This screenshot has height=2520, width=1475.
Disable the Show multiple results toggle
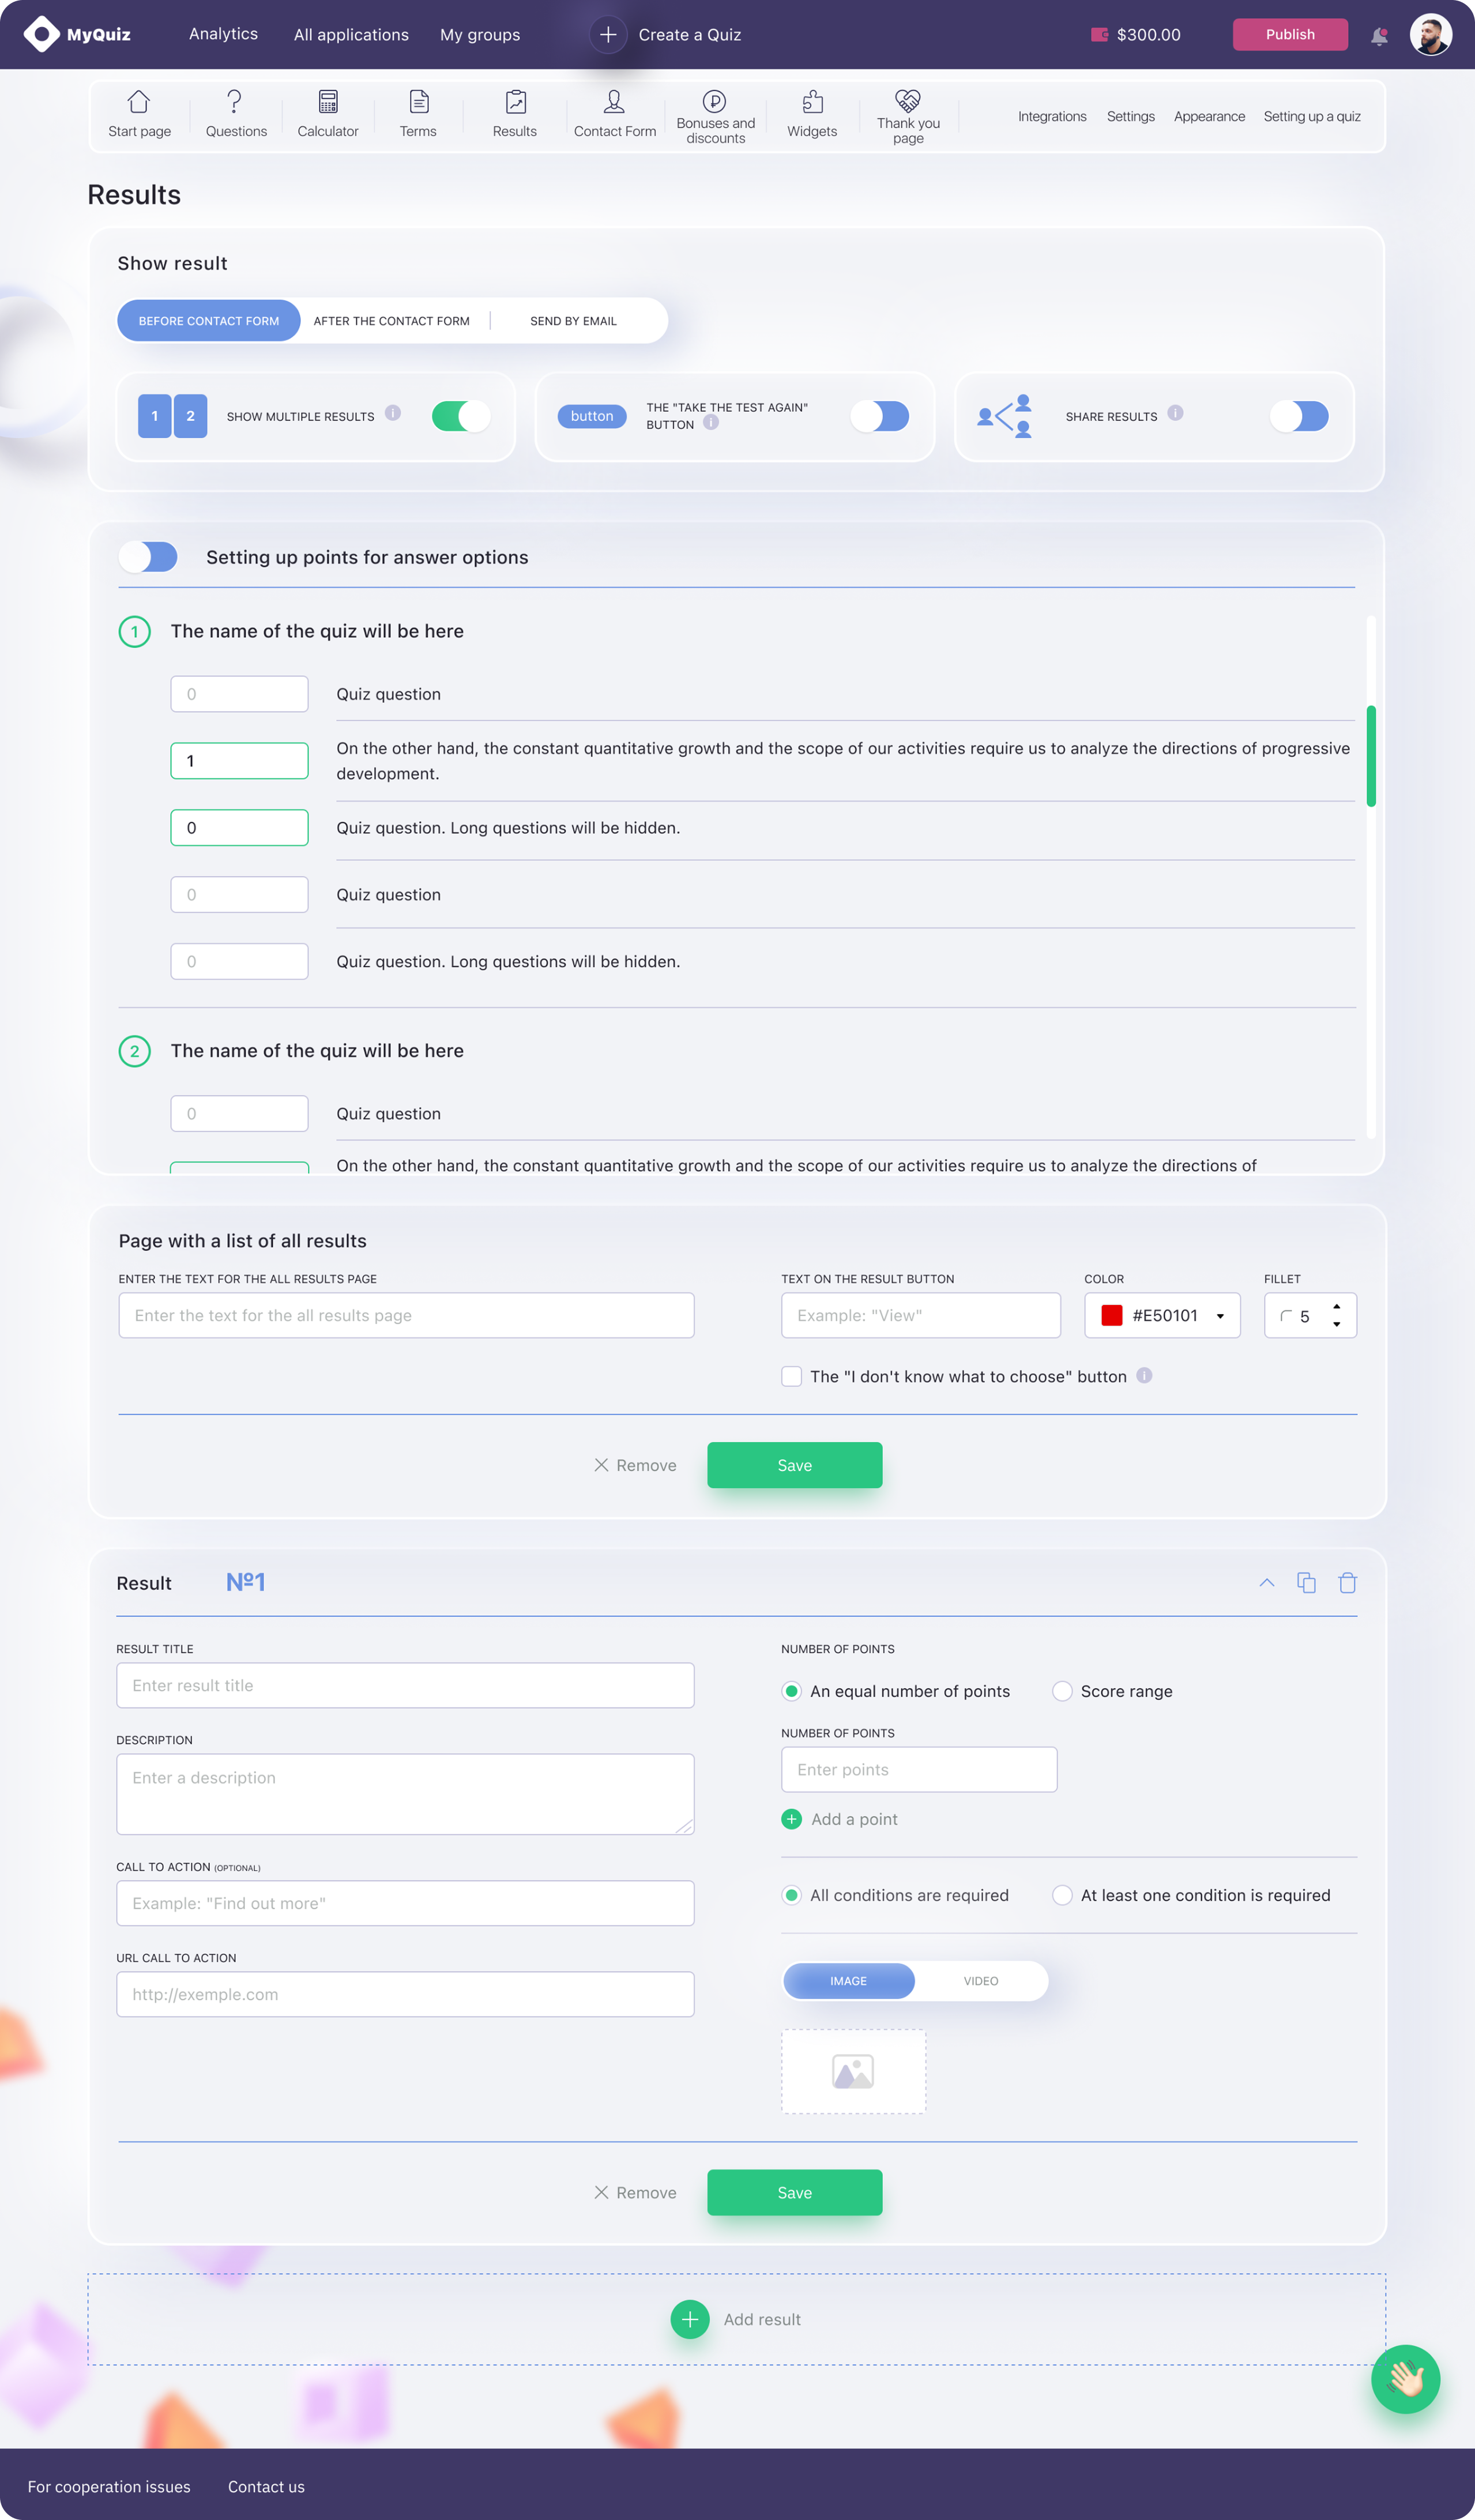461,416
